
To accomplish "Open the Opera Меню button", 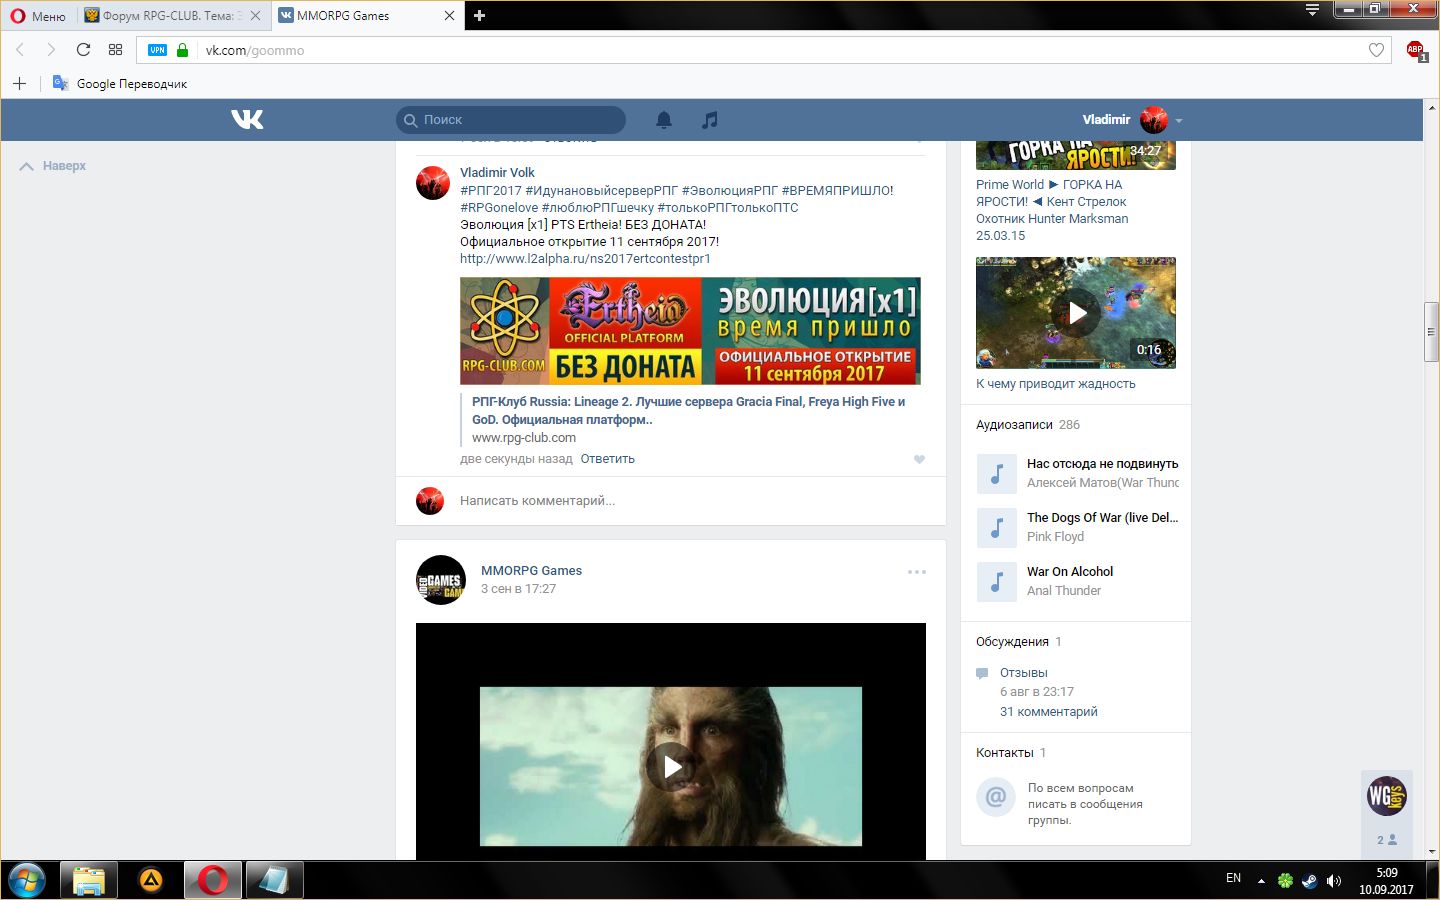I will [37, 16].
